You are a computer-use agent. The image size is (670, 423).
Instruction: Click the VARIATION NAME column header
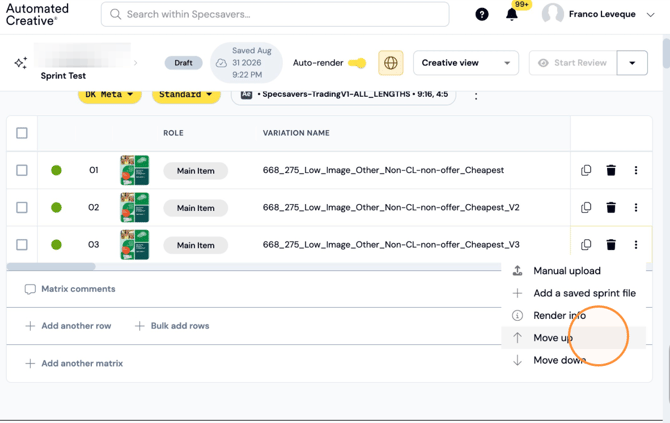(296, 133)
